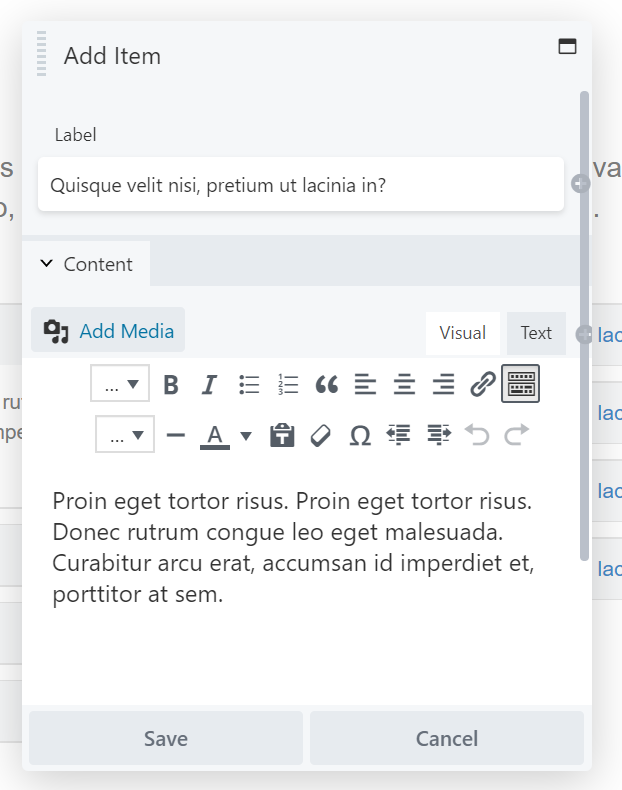Insert or edit a link
Screen dimensions: 622x790
482,385
